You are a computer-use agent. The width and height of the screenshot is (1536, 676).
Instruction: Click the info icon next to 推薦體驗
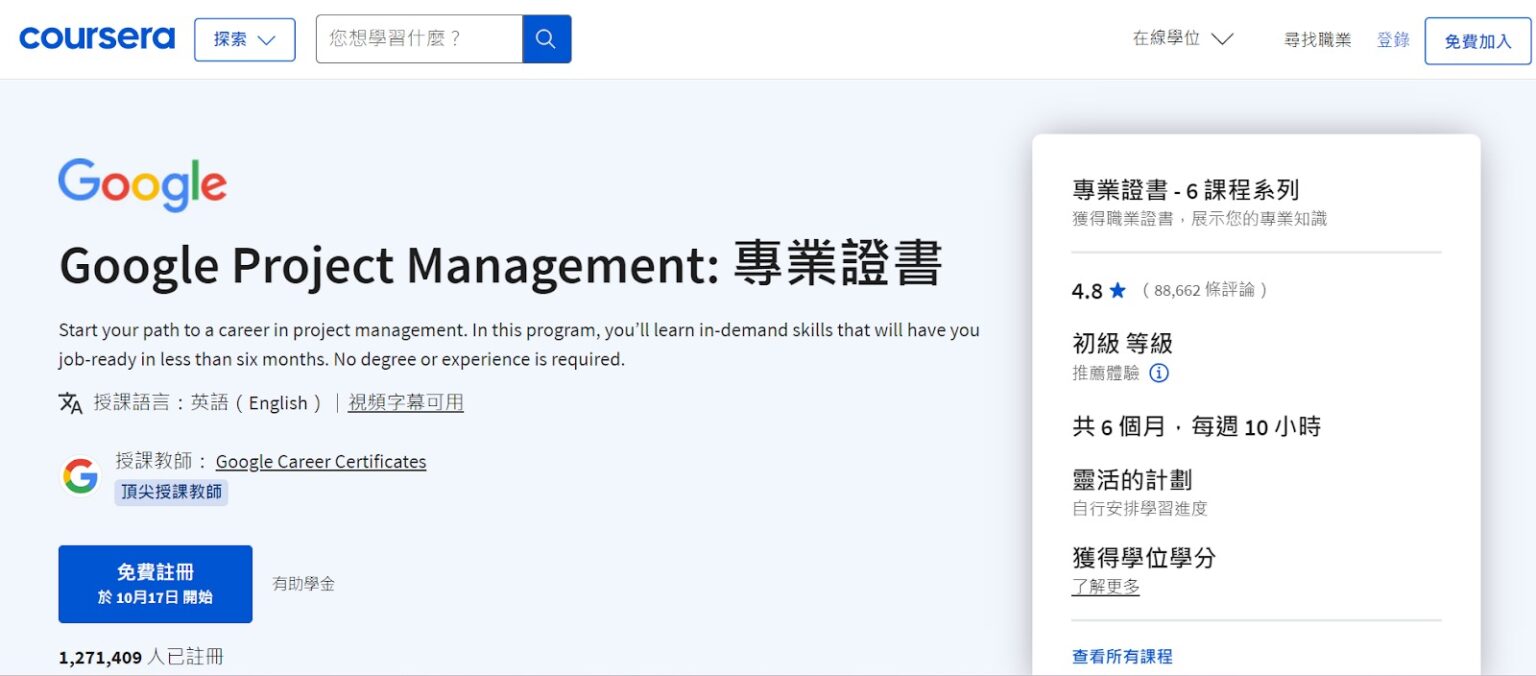[1160, 373]
